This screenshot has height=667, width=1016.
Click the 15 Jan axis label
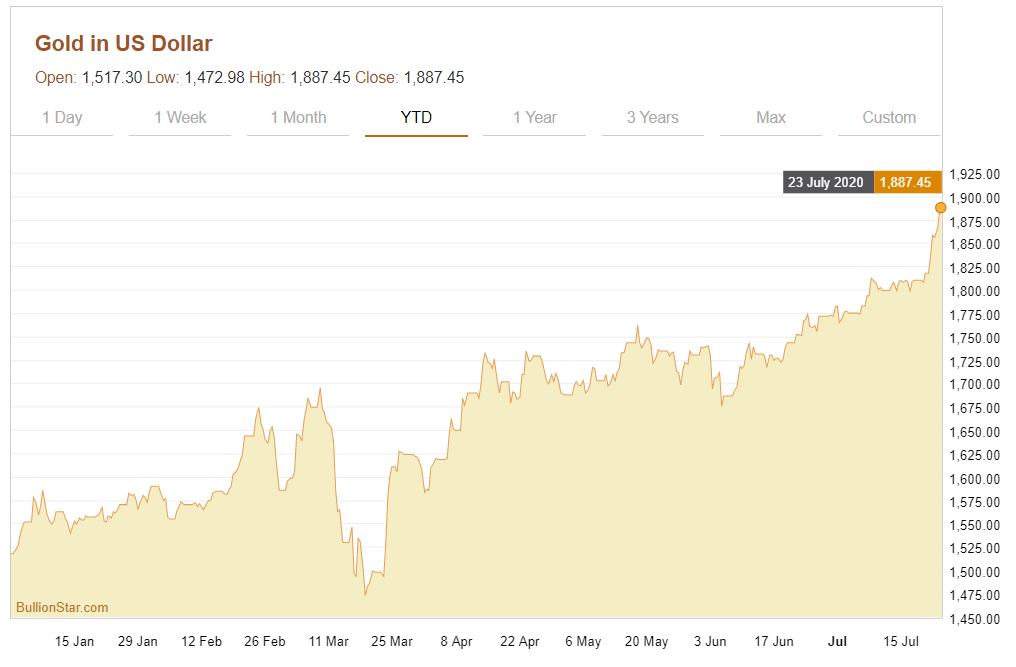(x=75, y=641)
